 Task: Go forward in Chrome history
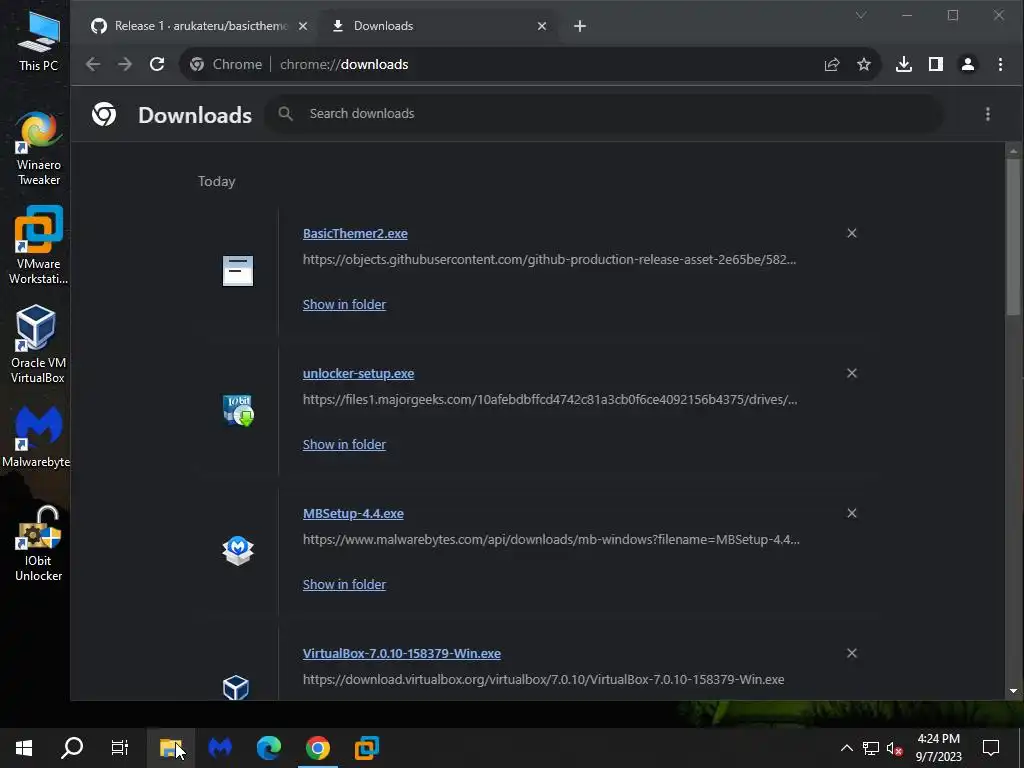125,64
